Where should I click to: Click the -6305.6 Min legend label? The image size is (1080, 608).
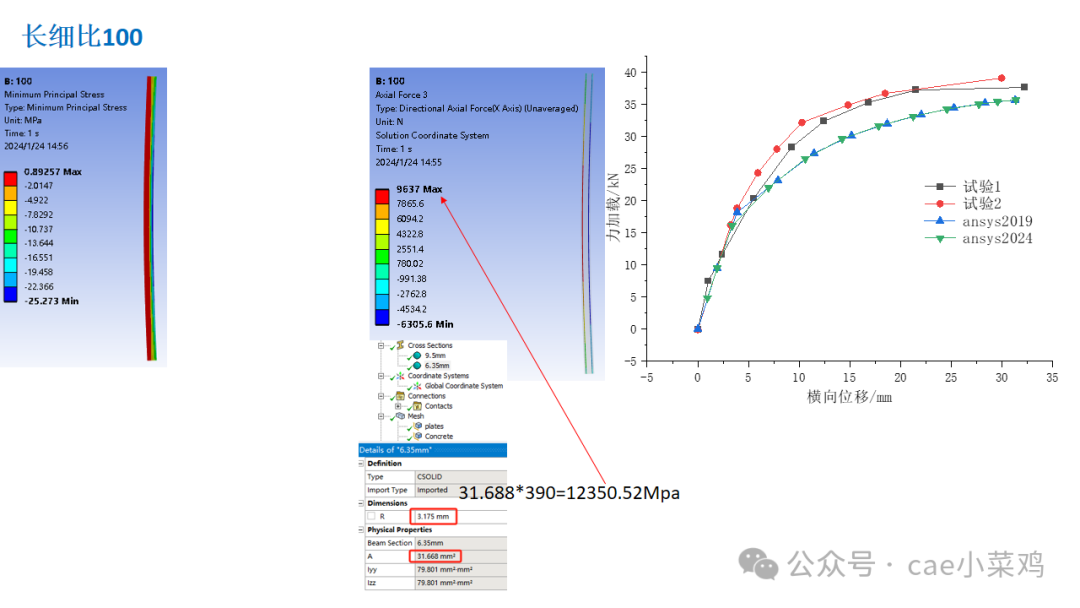pos(425,324)
